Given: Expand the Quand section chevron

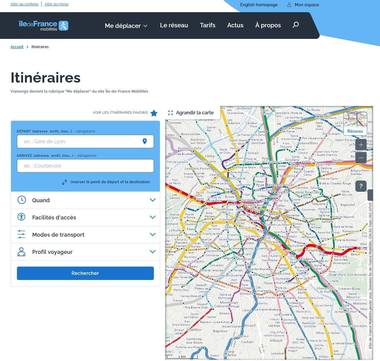Looking at the screenshot, I should pos(153,200).
